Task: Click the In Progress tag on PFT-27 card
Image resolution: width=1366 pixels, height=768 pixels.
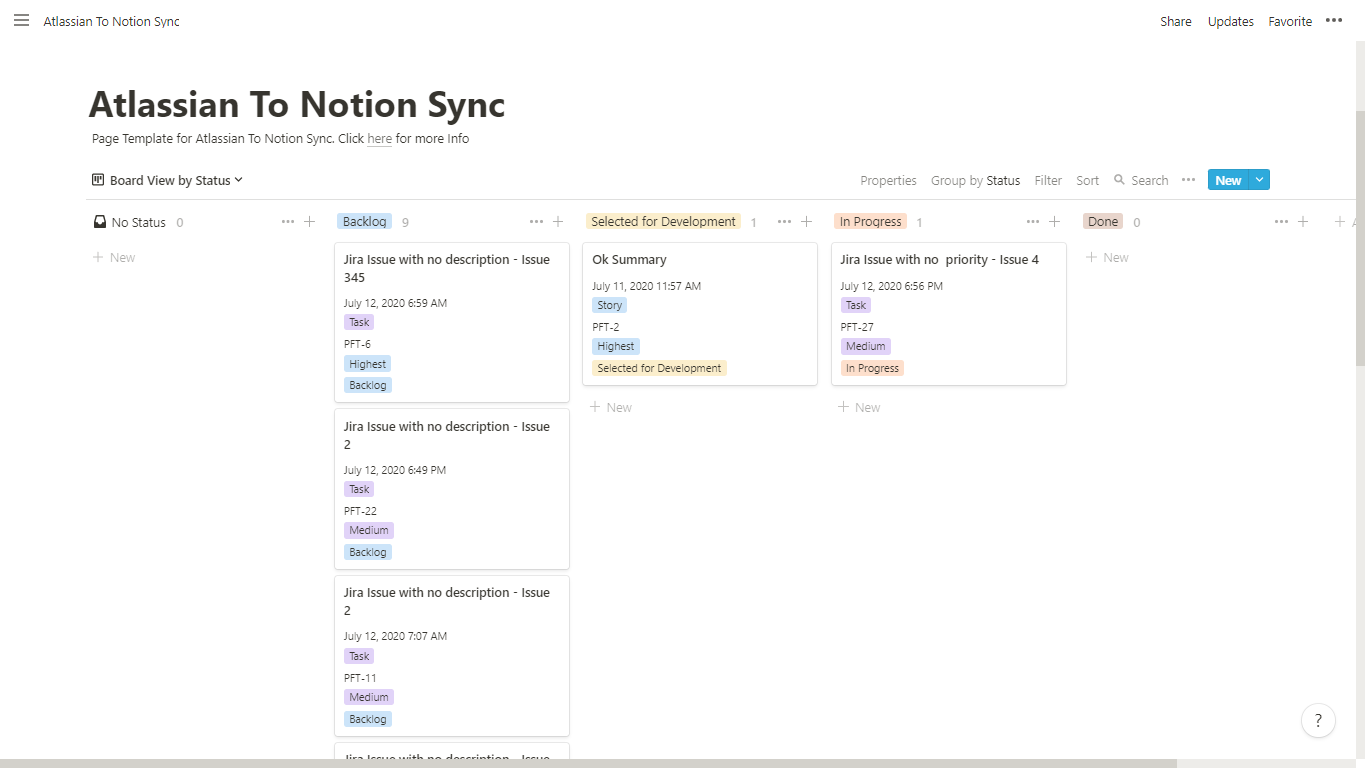Action: coord(872,368)
